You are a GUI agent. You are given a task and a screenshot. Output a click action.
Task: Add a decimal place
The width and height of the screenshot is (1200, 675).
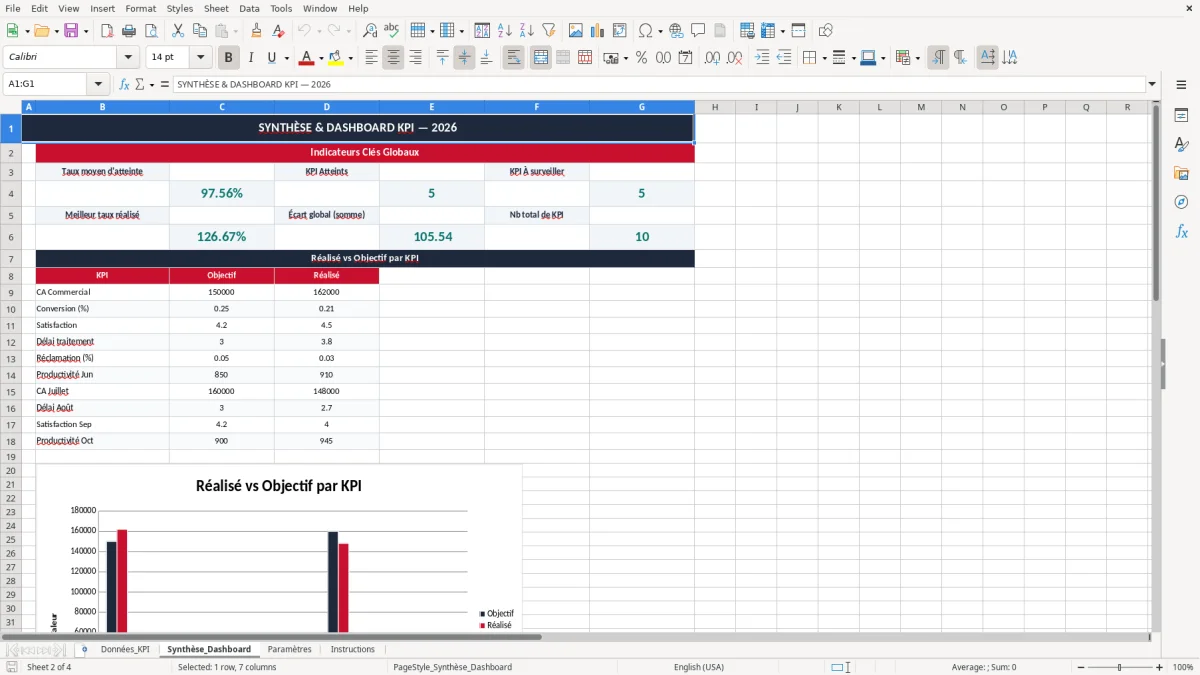(x=712, y=58)
